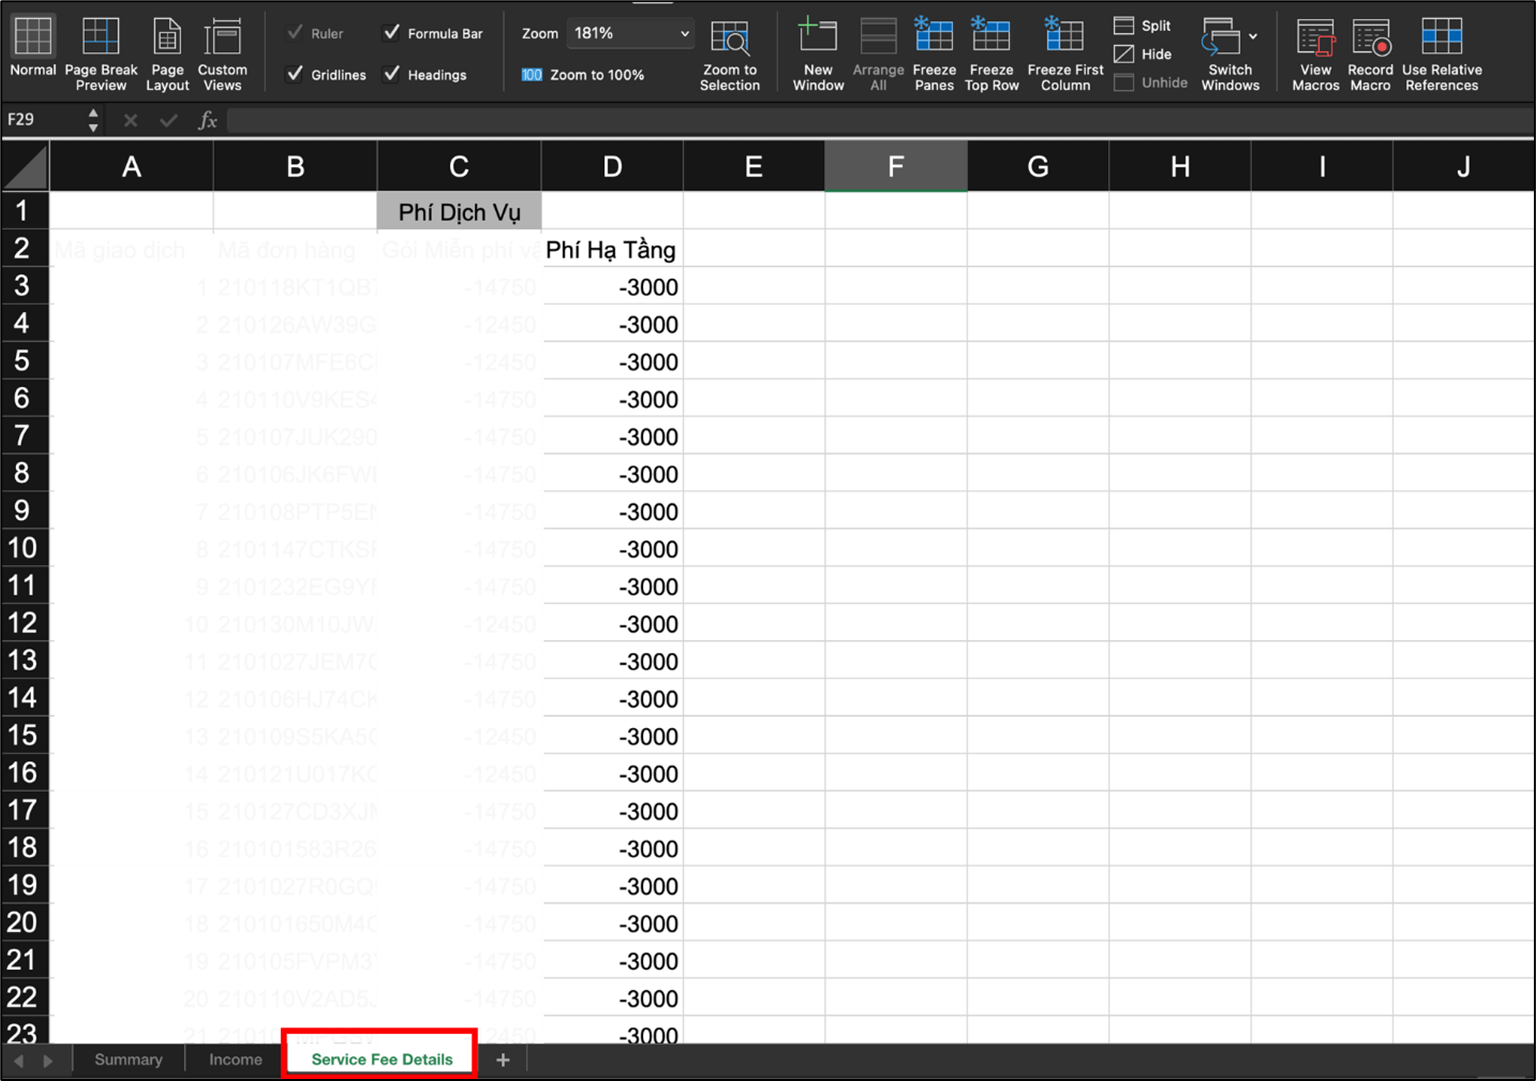This screenshot has width=1536, height=1081.
Task: Uncheck the Formula Bar checkbox
Action: [392, 33]
